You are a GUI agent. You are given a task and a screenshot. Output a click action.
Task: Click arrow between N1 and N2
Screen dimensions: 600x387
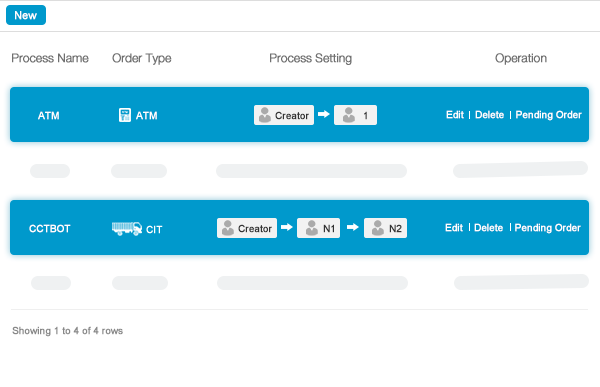(x=352, y=227)
